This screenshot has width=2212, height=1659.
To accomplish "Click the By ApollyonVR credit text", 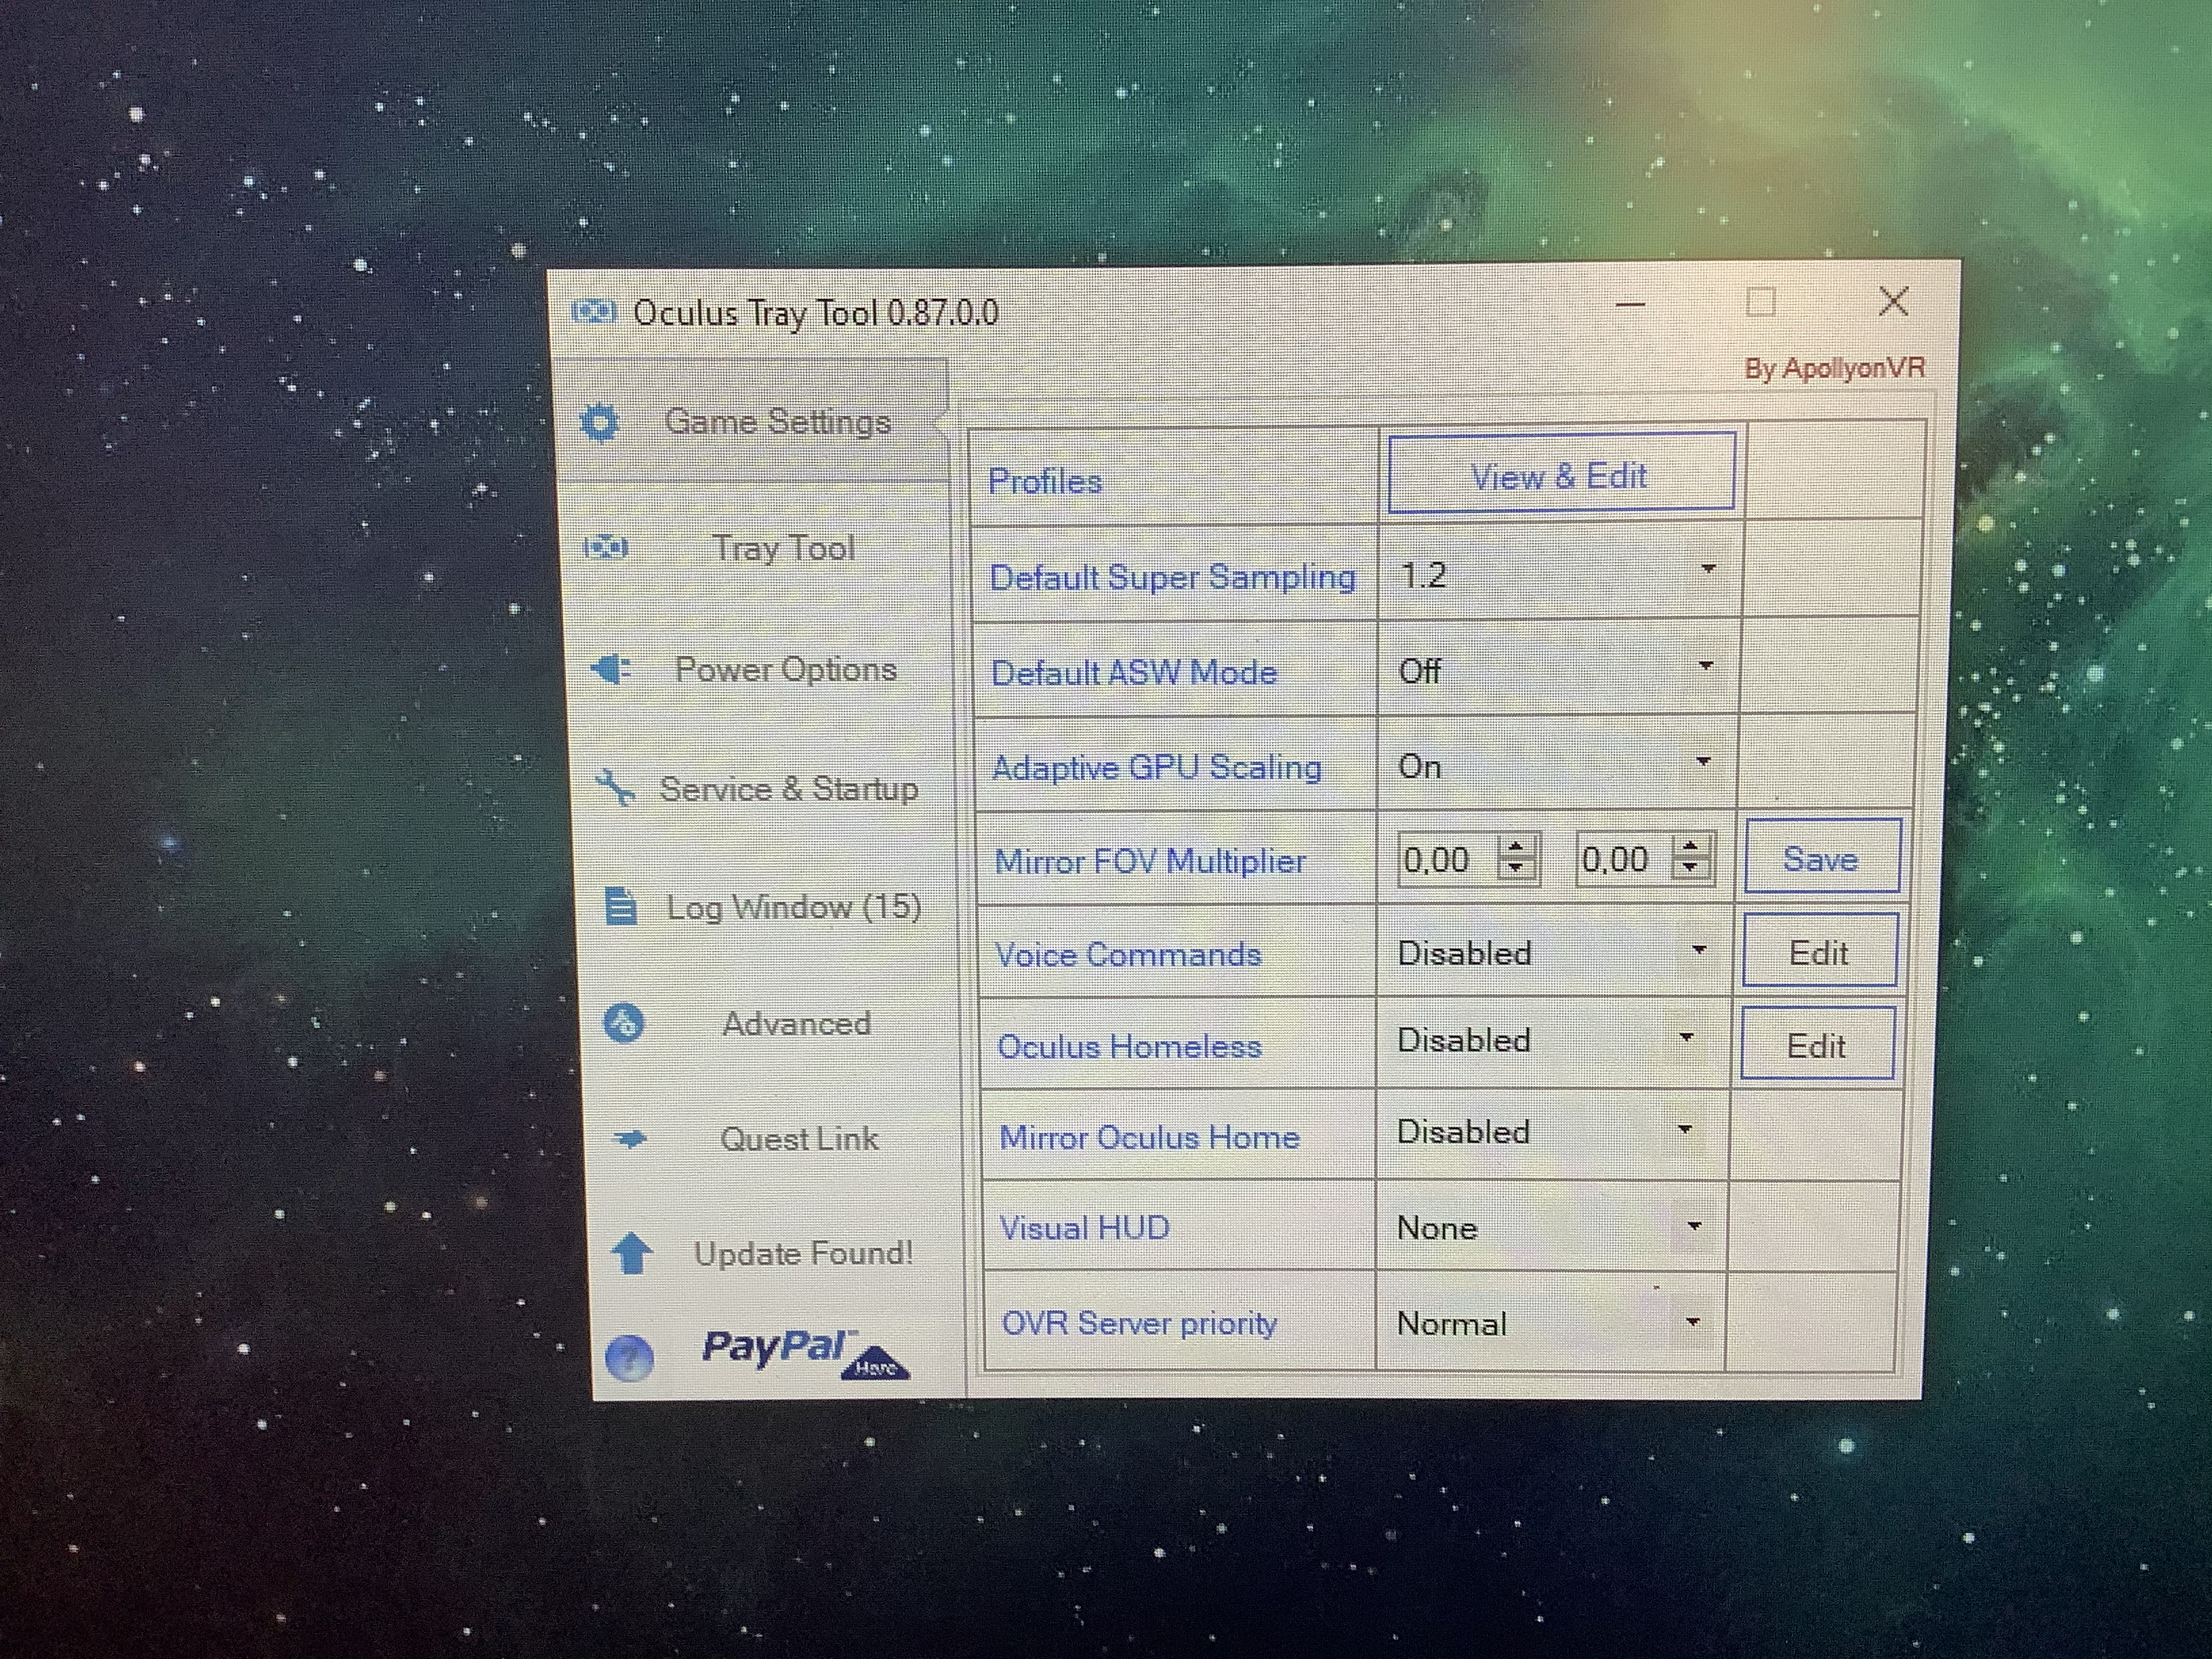I will click(x=1835, y=369).
